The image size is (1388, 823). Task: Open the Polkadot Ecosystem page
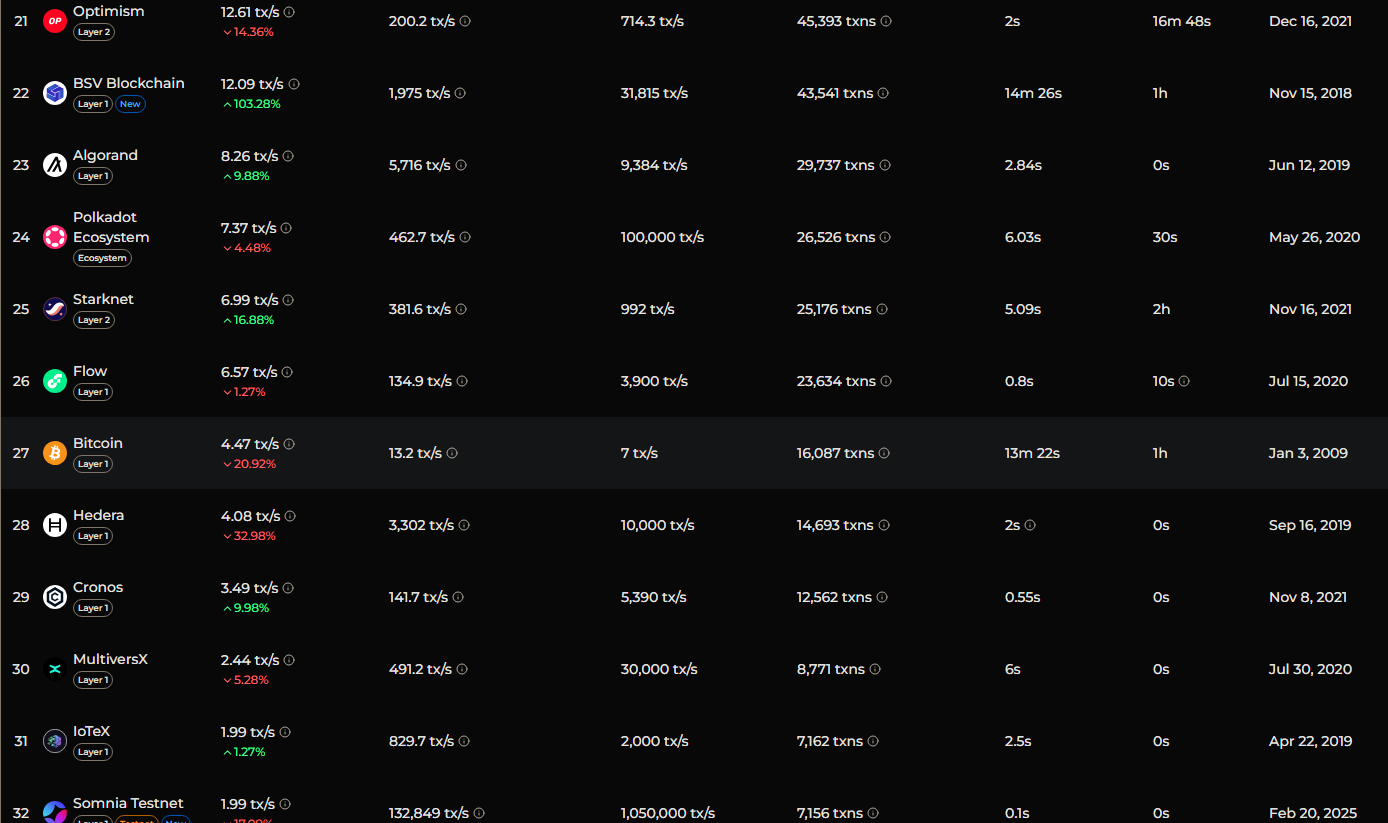[111, 227]
